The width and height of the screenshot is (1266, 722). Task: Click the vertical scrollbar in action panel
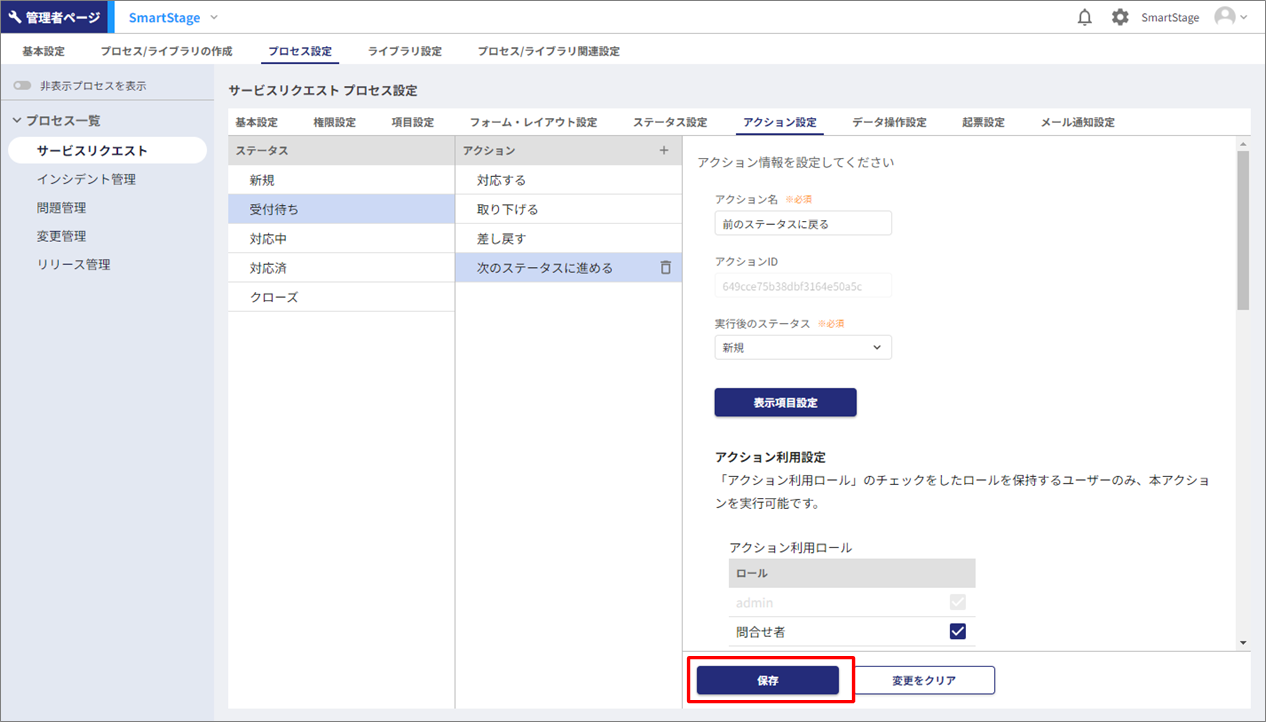coord(1243,230)
